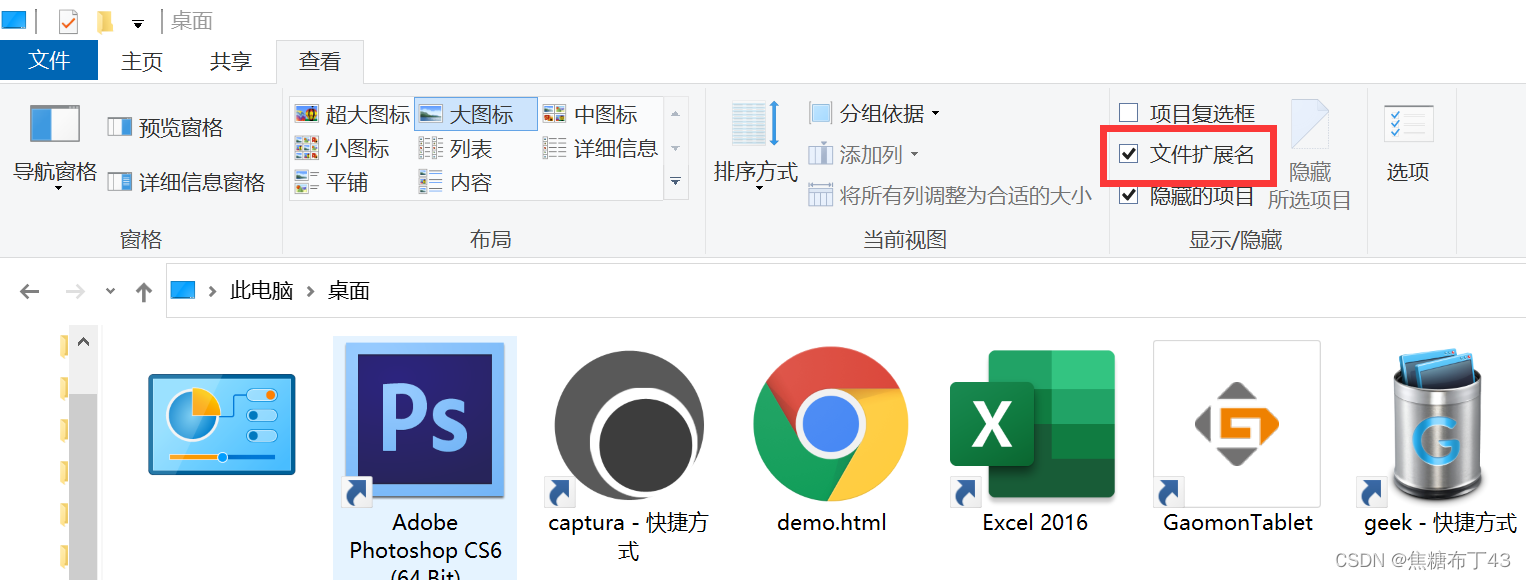Click 此电脑 in the address bar
1526x580 pixels.
pos(261,291)
